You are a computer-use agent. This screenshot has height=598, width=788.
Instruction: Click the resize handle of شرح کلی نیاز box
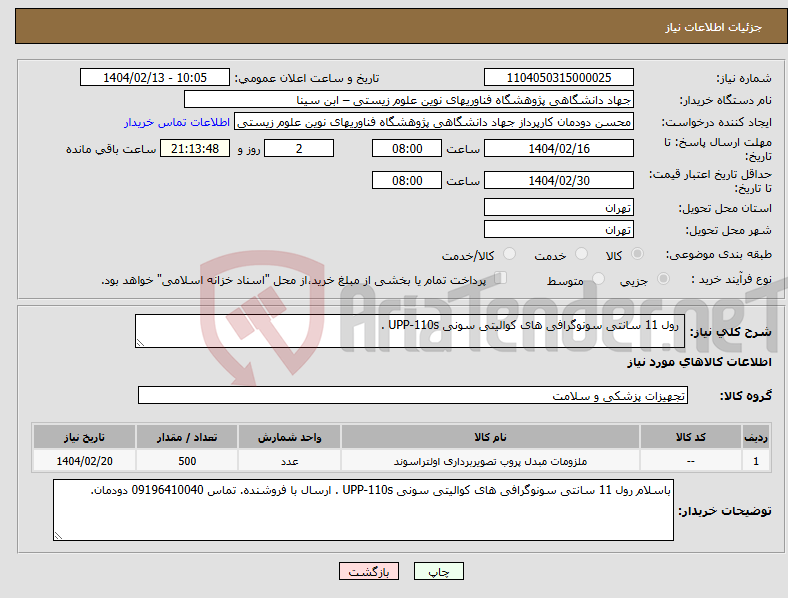140,343
